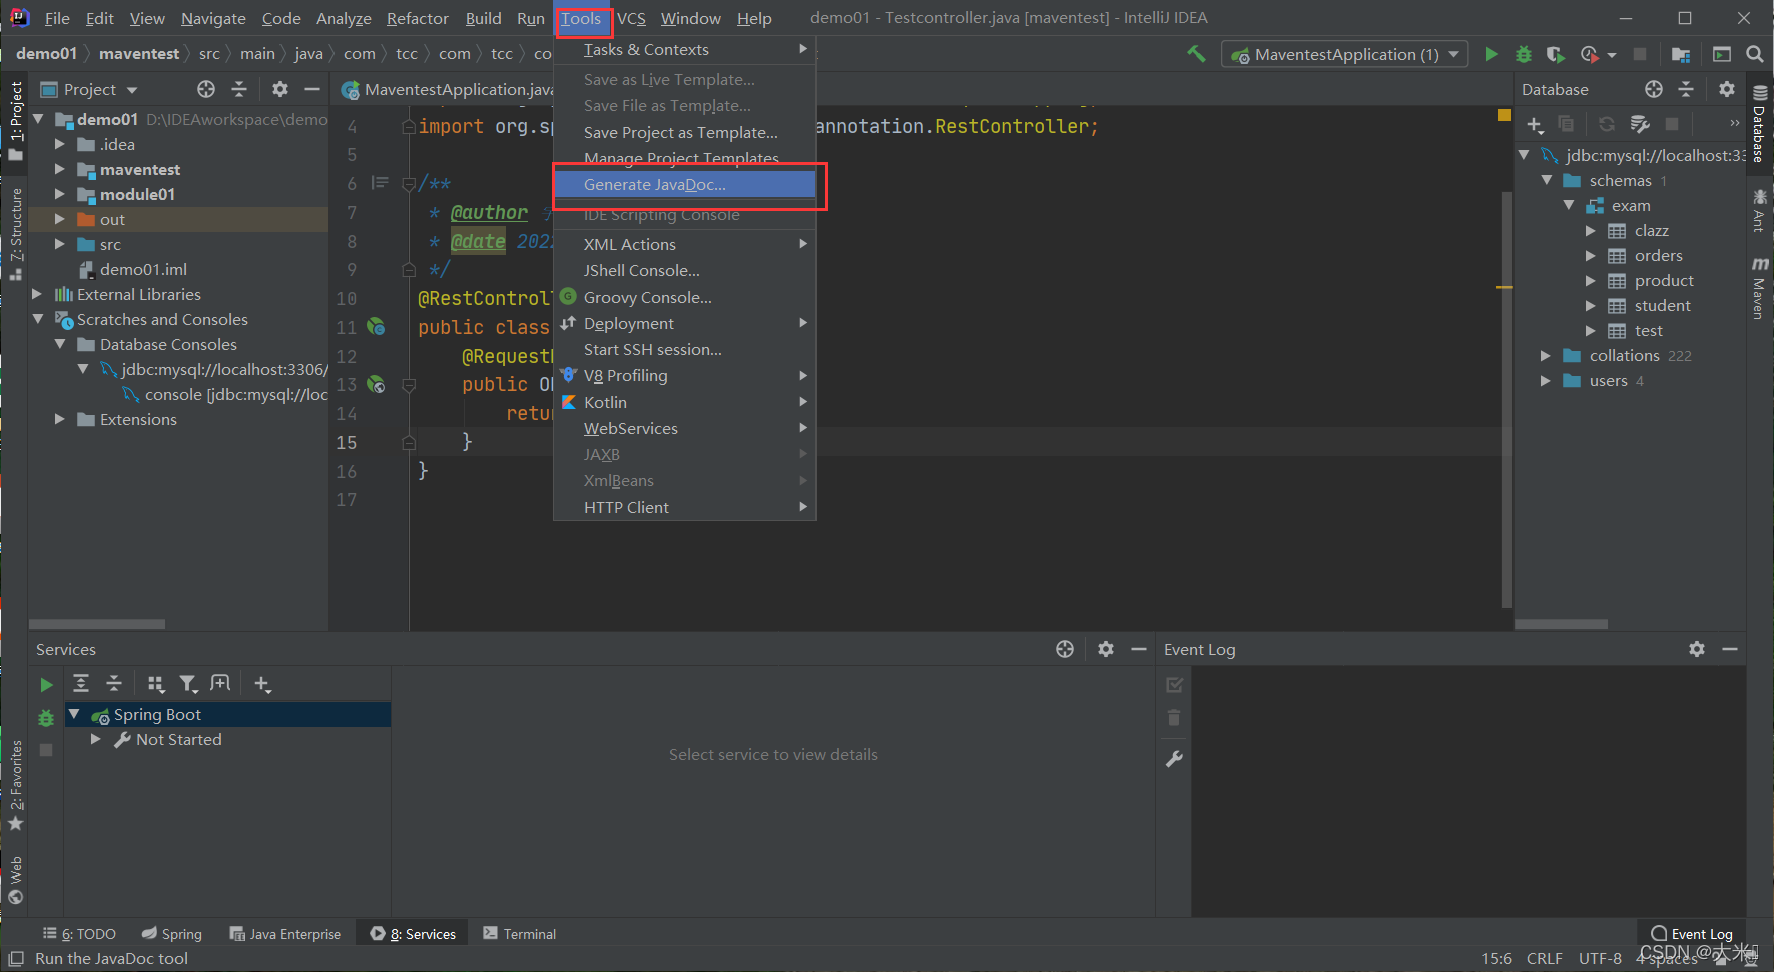The width and height of the screenshot is (1774, 972).
Task: Expand the maventest folder
Action: (x=60, y=169)
